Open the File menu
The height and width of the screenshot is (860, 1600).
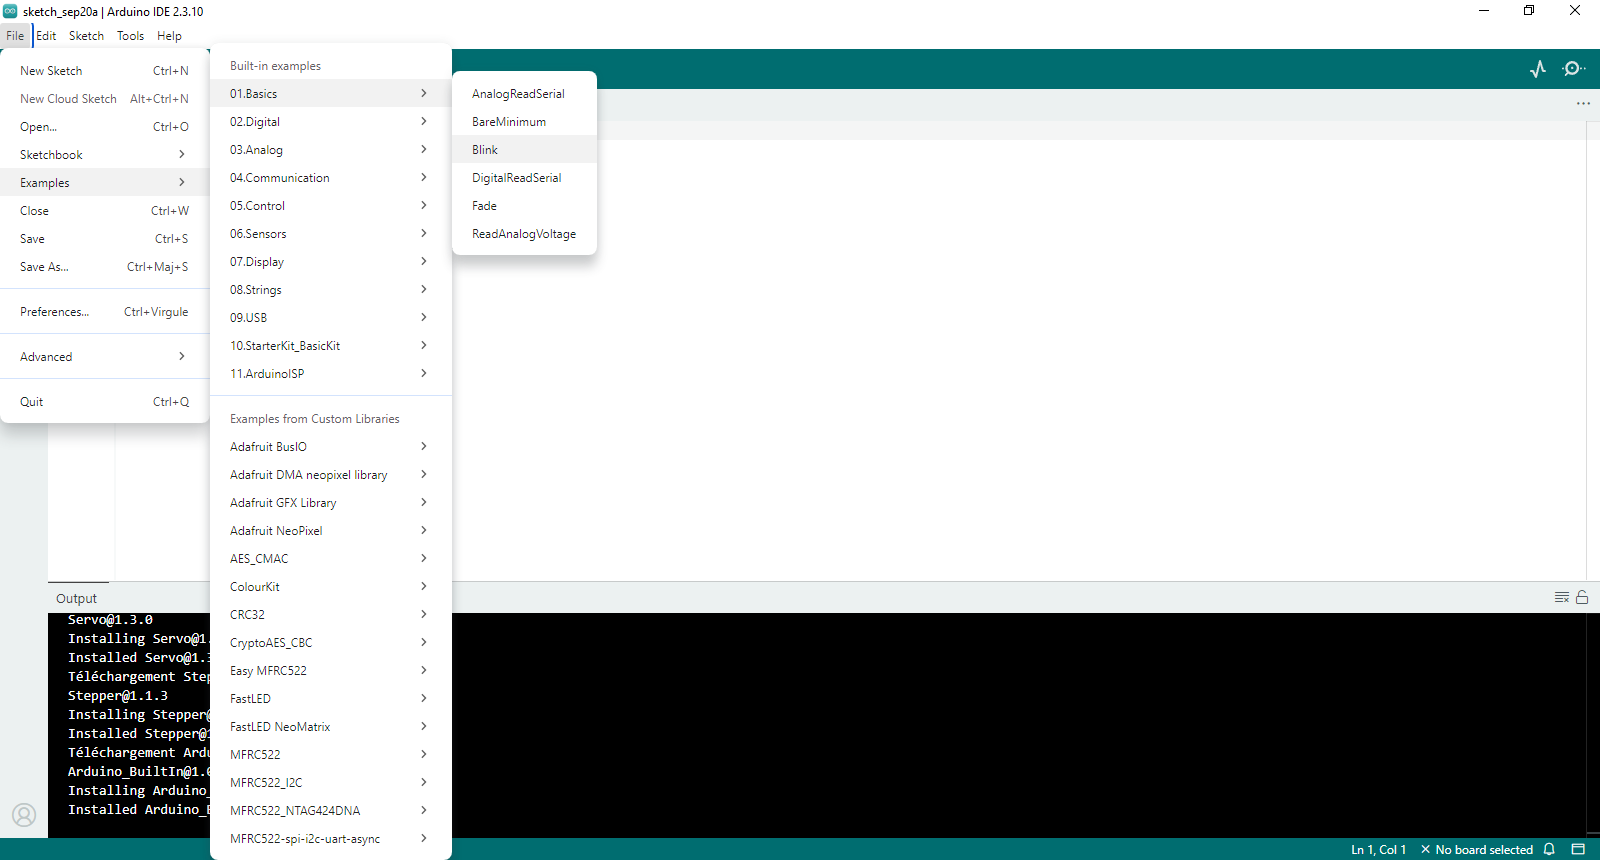point(15,35)
